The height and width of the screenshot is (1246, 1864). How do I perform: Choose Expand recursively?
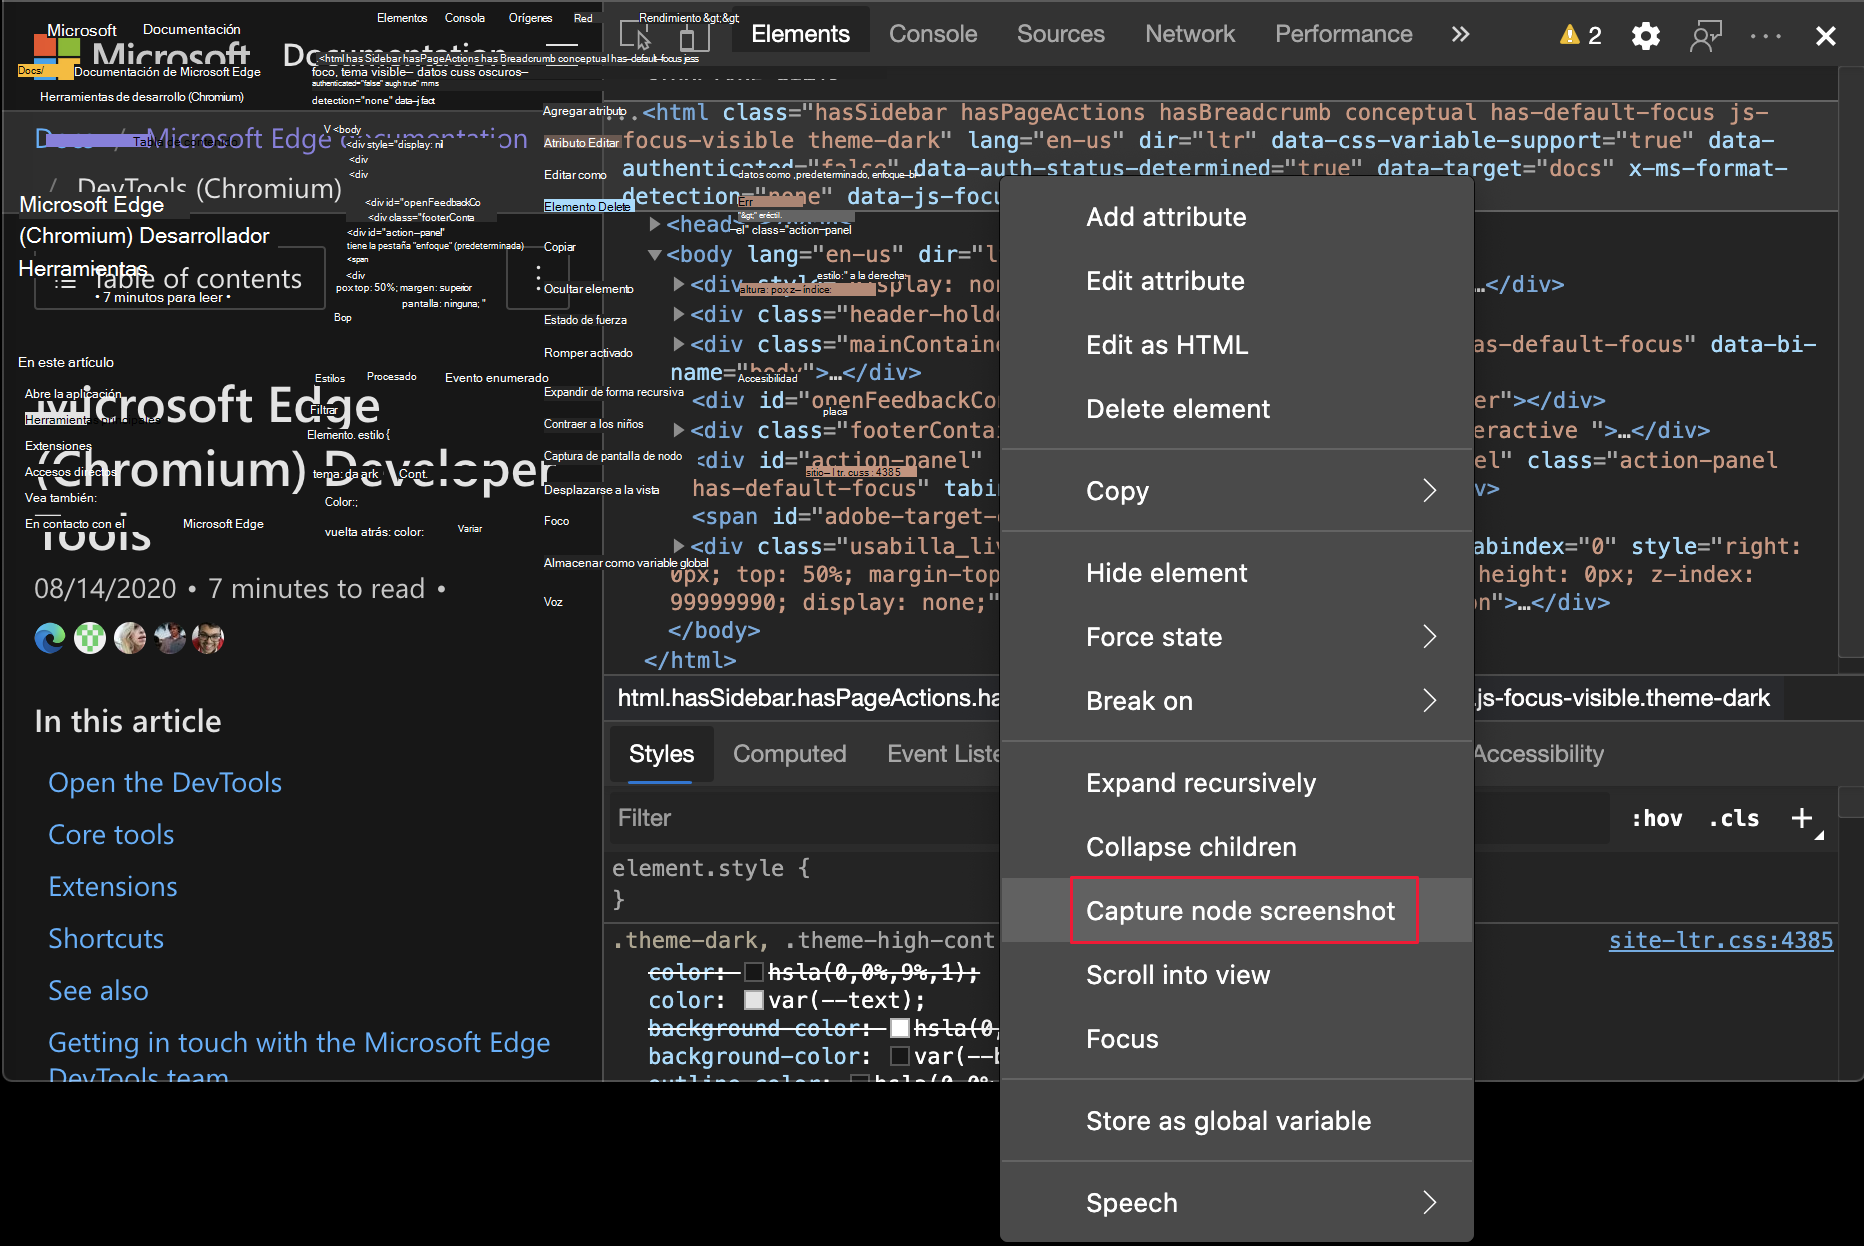tap(1237, 783)
